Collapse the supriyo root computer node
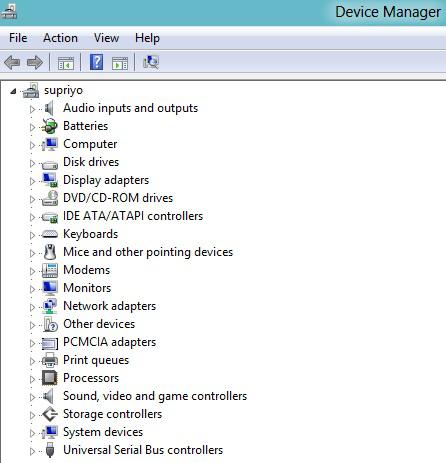Screen dimensions: 446x463 13,91
